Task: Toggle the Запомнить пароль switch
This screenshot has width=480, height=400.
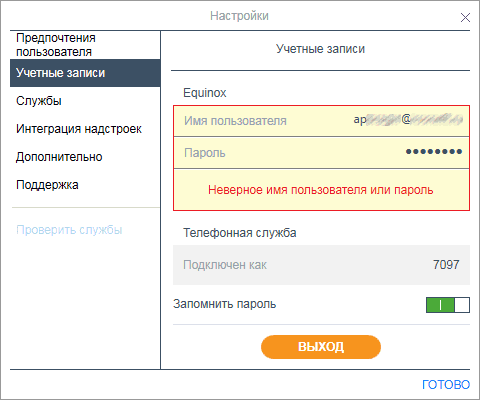Action: tap(448, 305)
